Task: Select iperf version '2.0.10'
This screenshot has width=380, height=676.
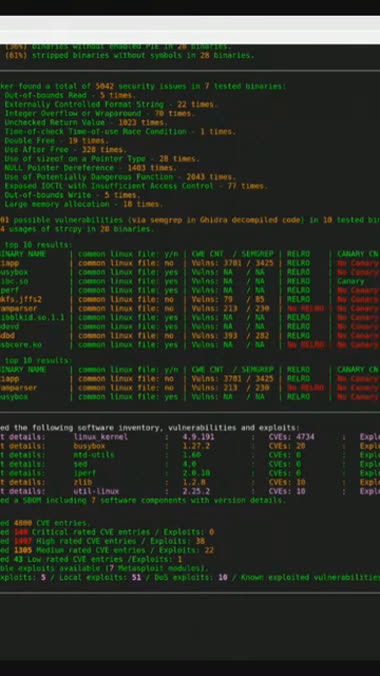Action: [196, 473]
